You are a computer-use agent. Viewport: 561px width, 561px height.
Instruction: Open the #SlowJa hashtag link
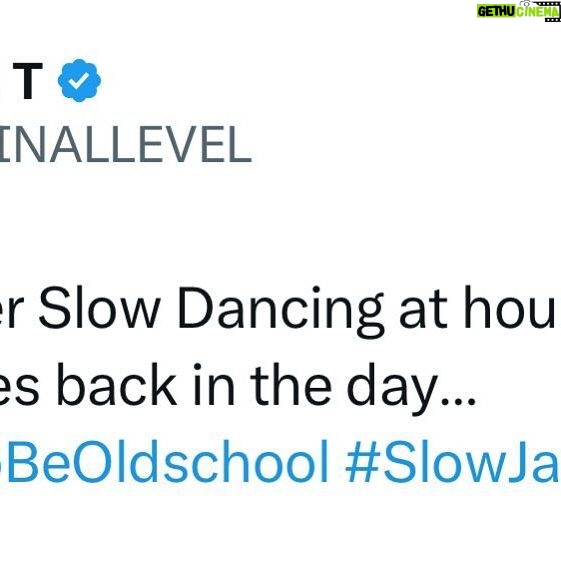pyautogui.click(x=452, y=462)
